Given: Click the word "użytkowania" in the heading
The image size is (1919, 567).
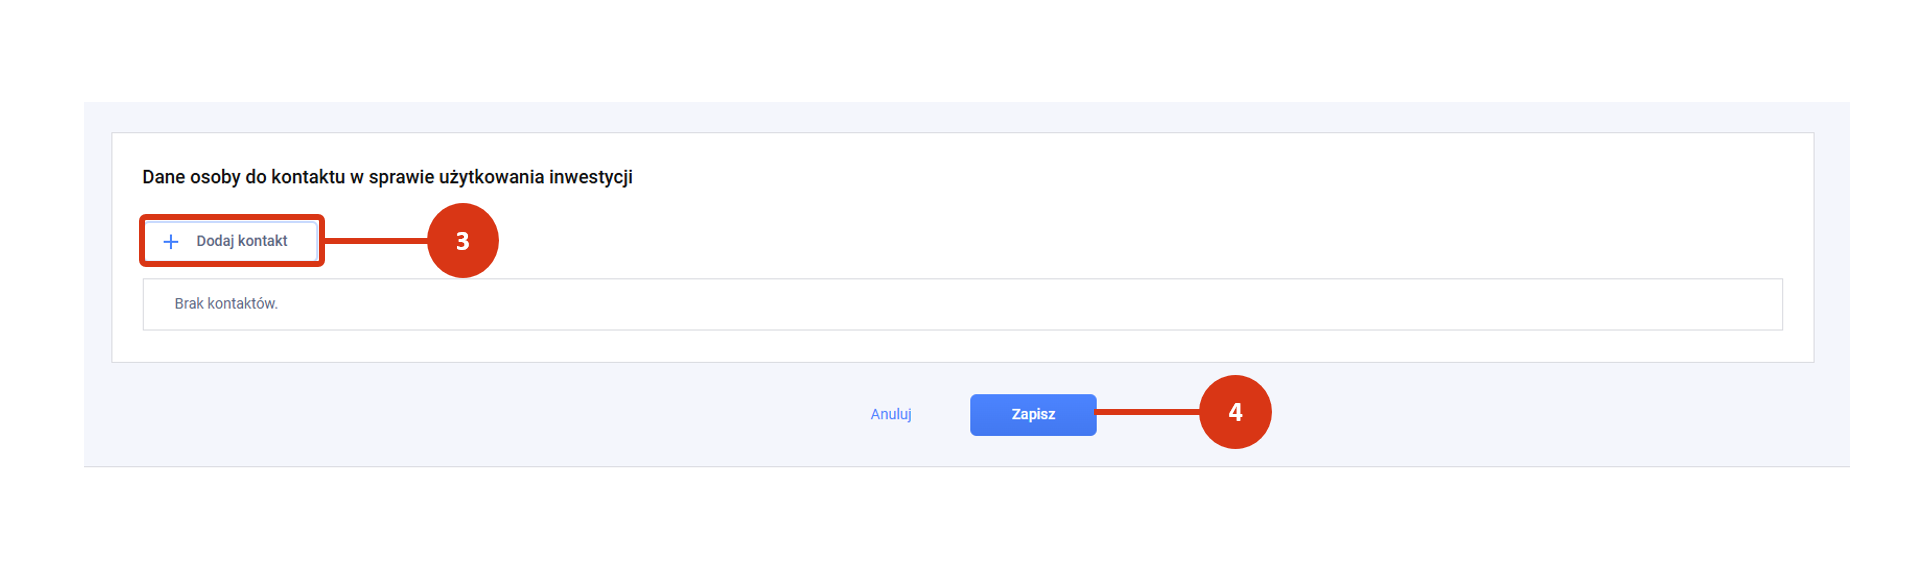Looking at the screenshot, I should 491,177.
